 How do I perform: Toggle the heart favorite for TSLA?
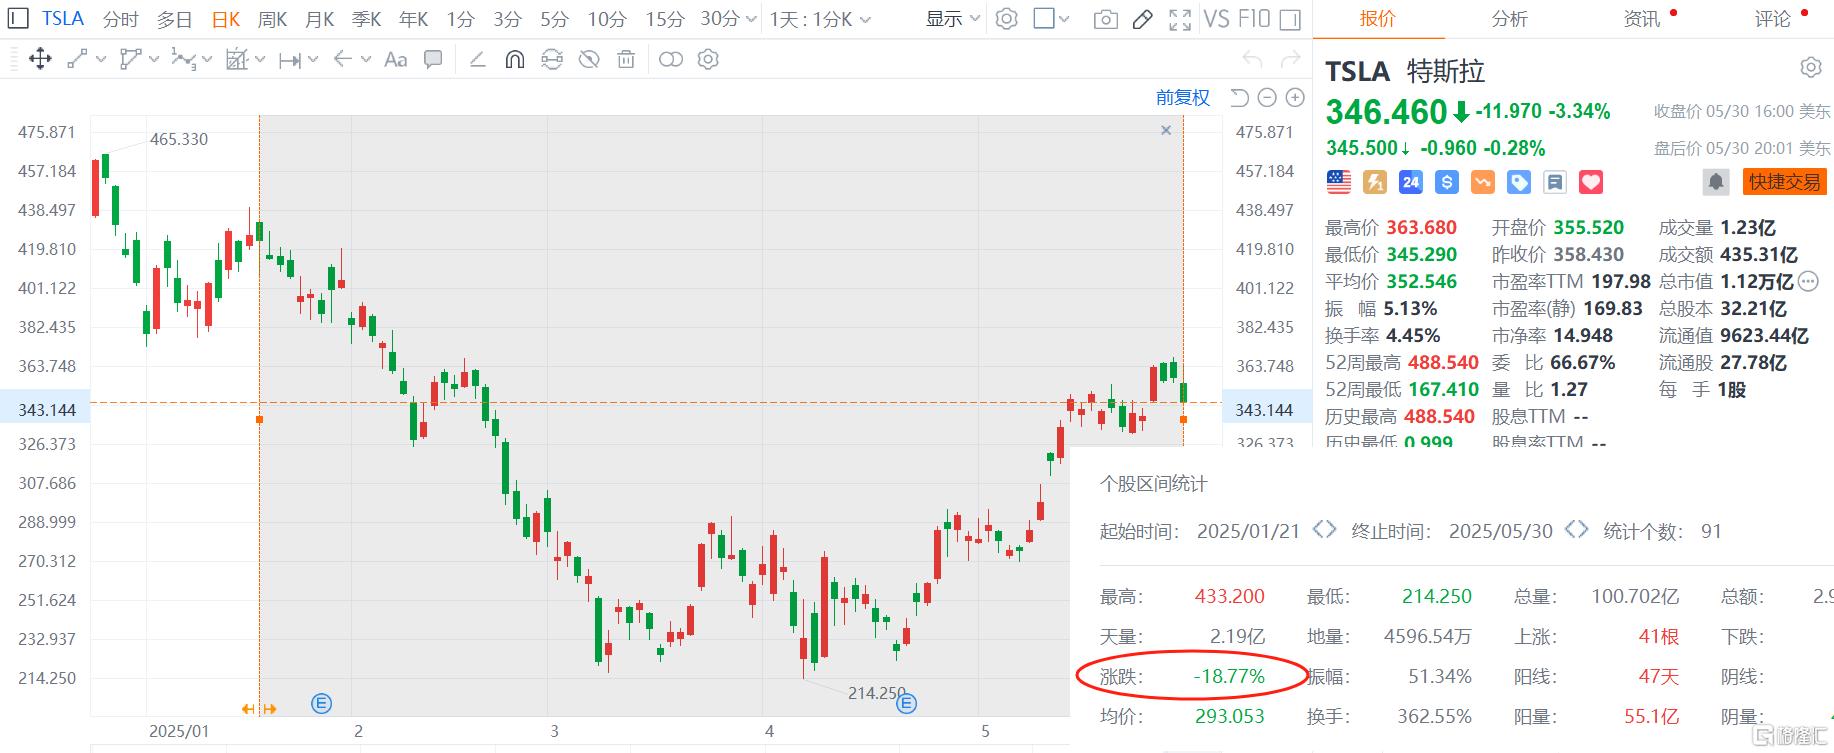coord(1591,182)
